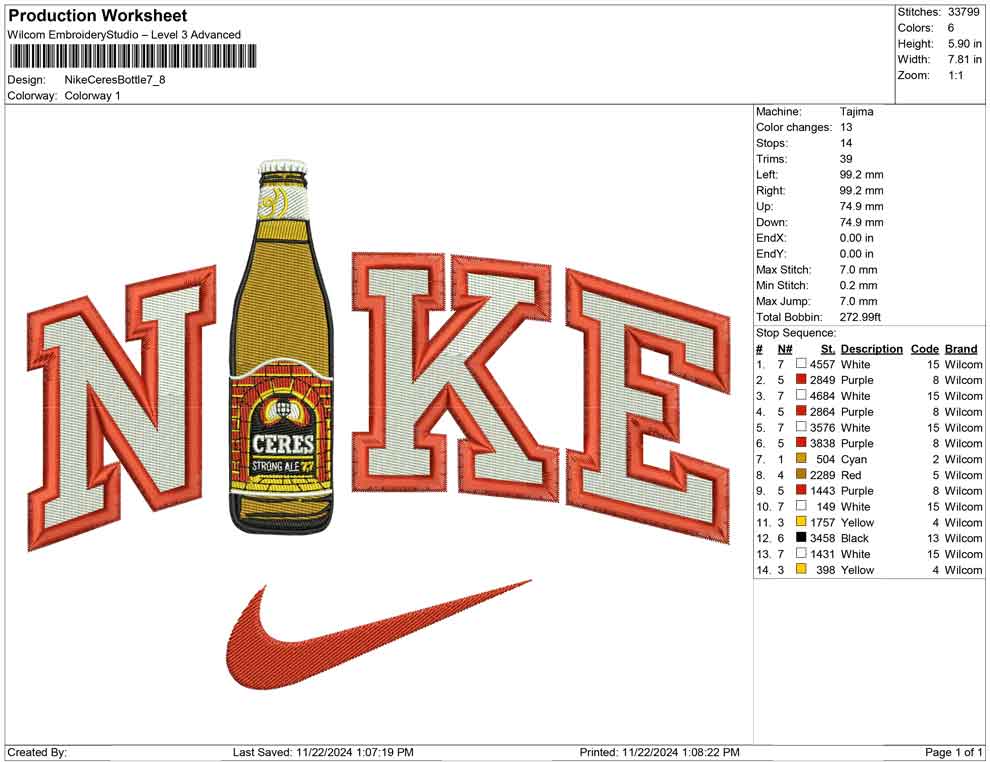The height and width of the screenshot is (762, 990).
Task: Click the "Code" column header
Action: (x=925, y=348)
